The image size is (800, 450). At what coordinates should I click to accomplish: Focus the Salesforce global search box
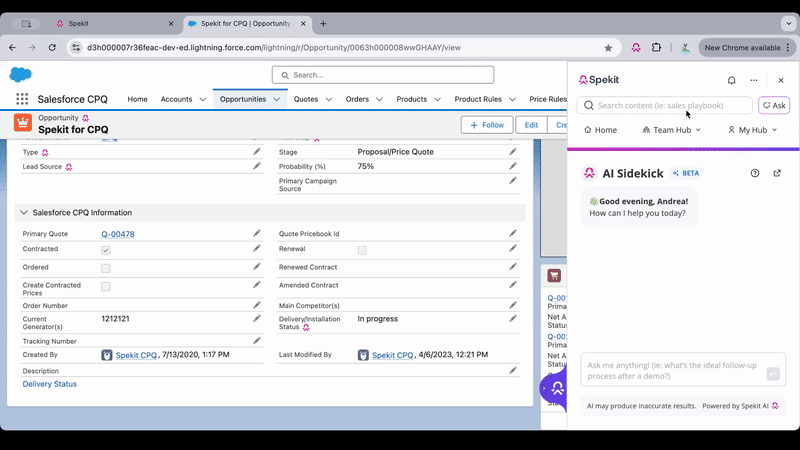click(x=383, y=75)
